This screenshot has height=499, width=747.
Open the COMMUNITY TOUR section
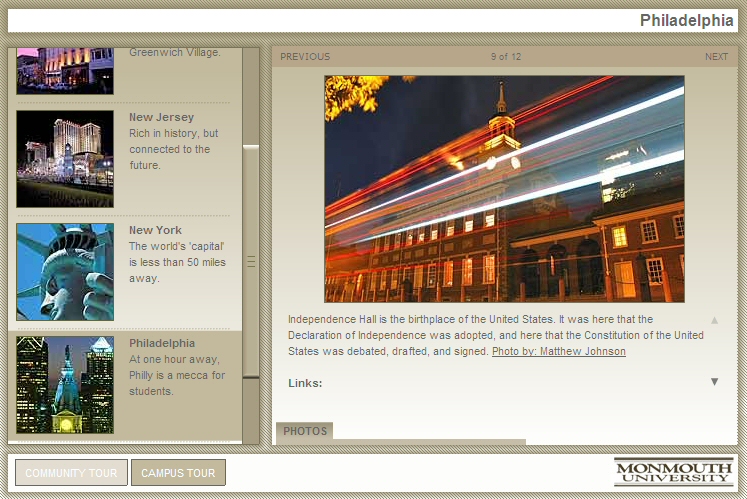tap(71, 473)
